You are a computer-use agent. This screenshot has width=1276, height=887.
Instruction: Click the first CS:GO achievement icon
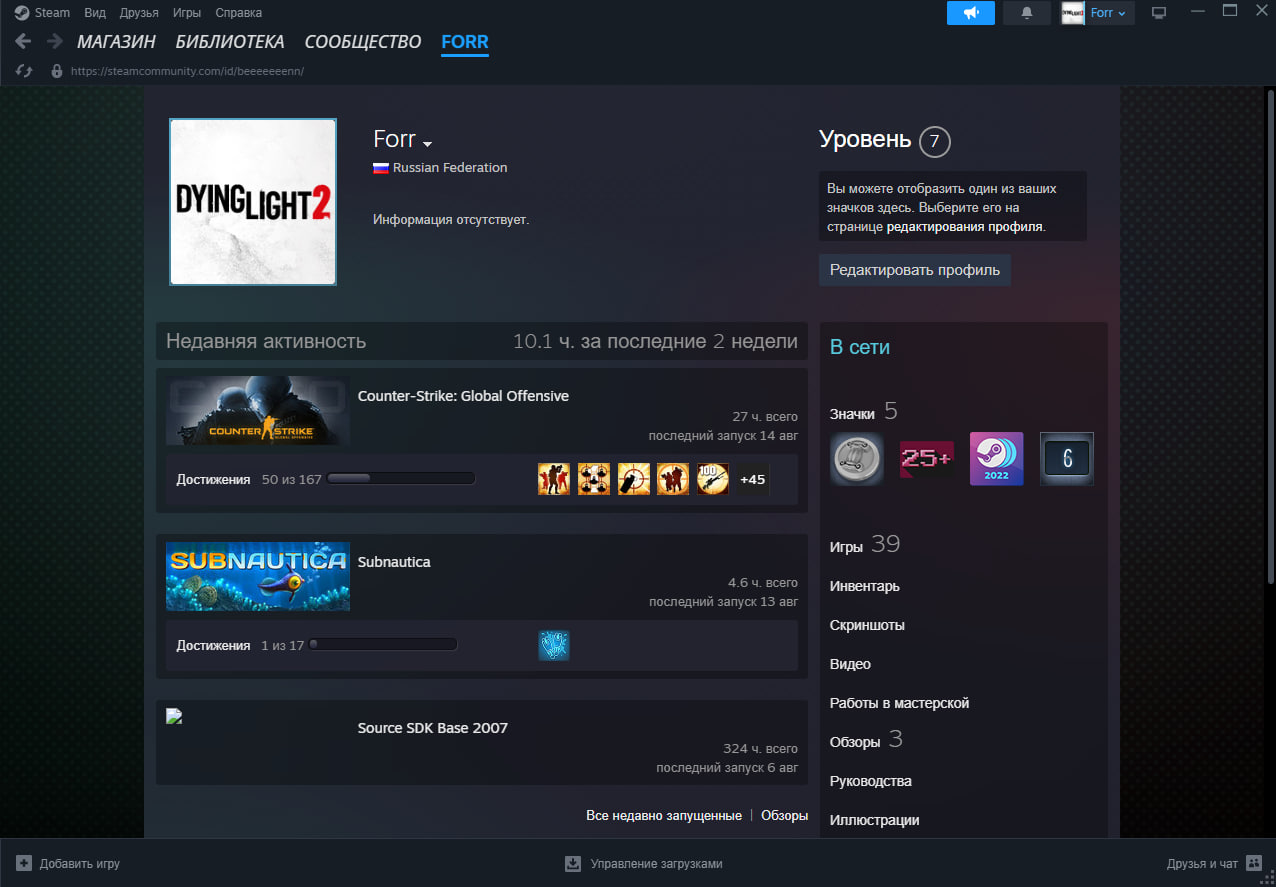pyautogui.click(x=554, y=479)
